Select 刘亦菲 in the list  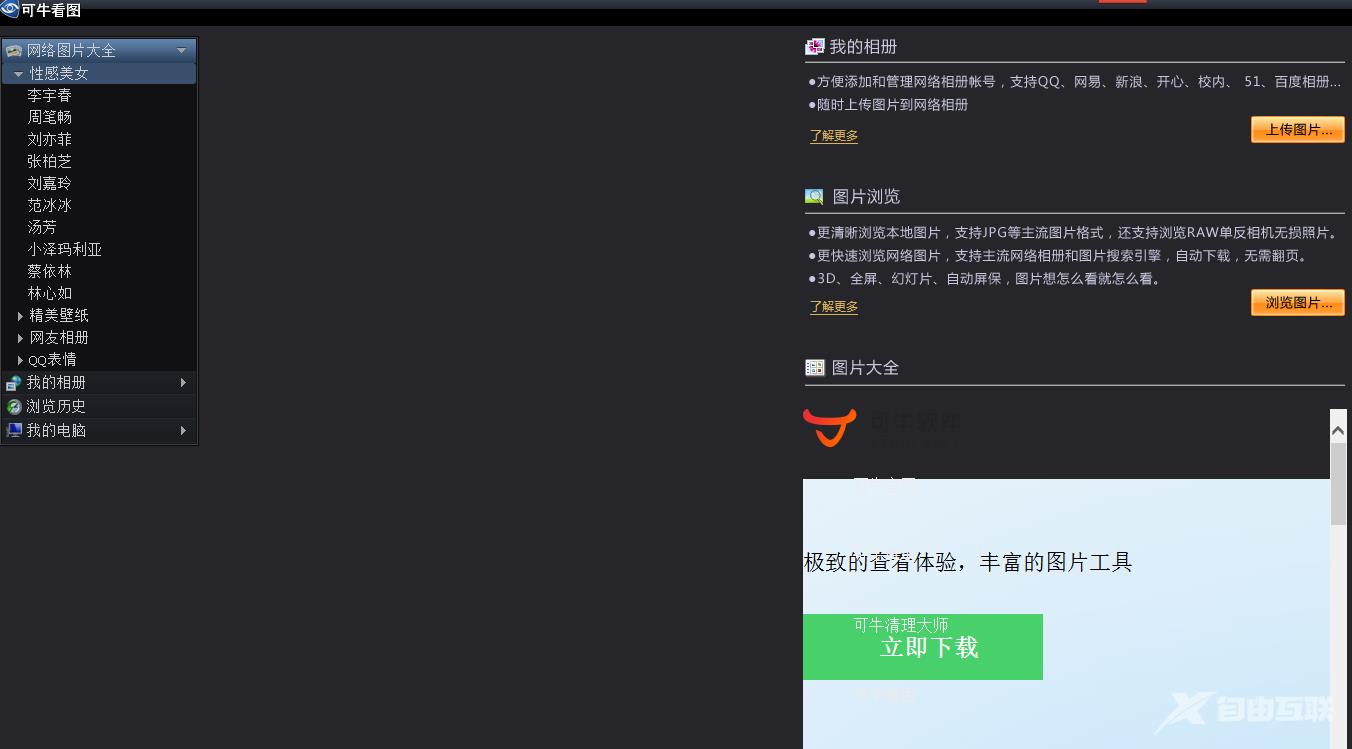(49, 140)
